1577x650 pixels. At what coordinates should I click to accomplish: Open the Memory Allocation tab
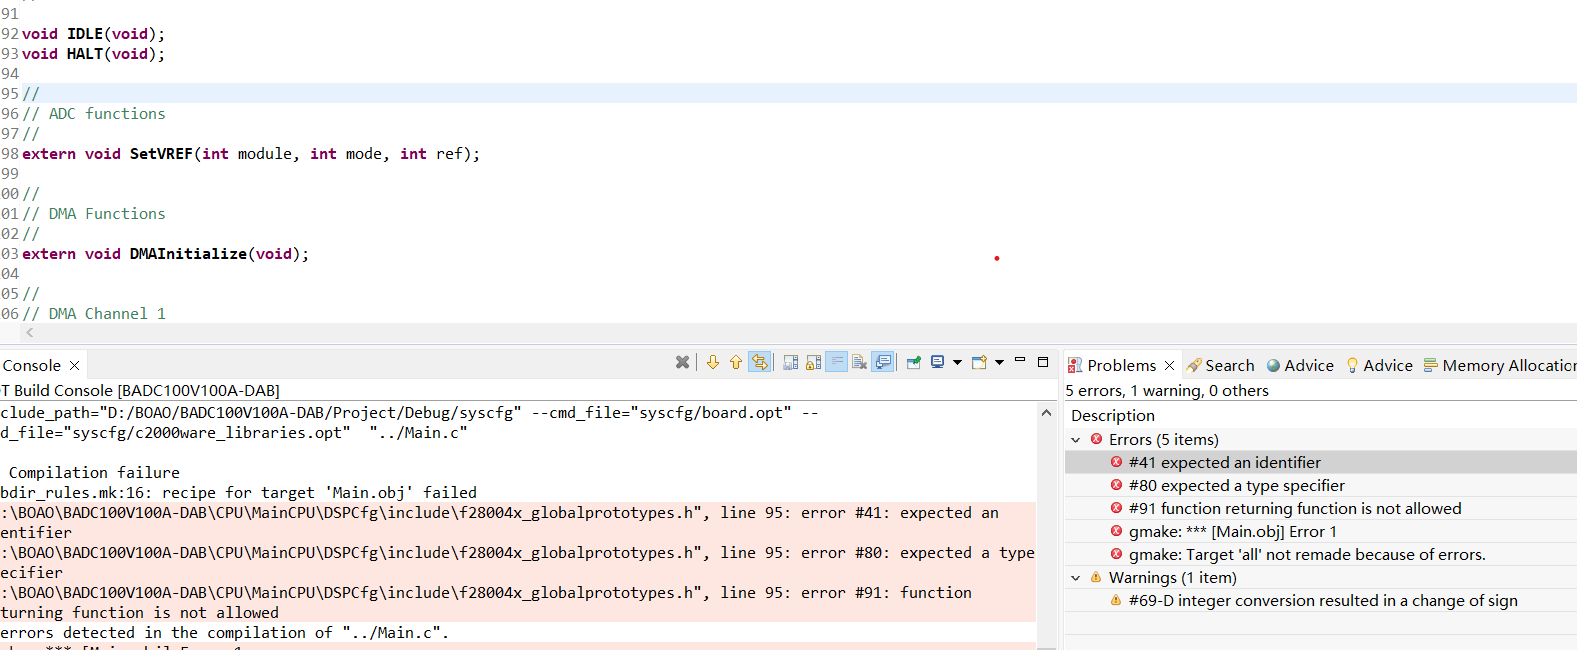(1500, 366)
